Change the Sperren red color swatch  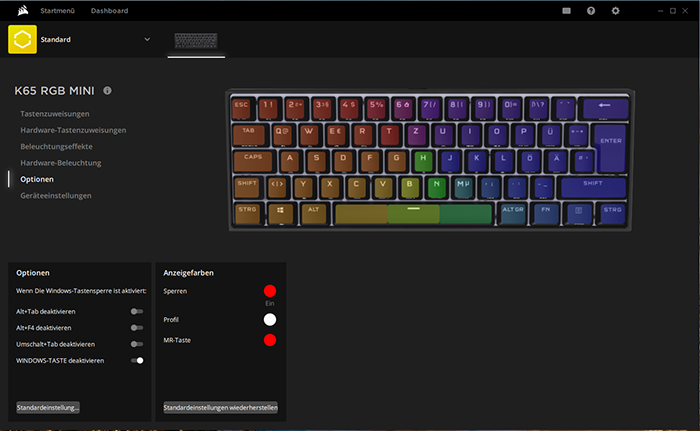click(x=270, y=291)
